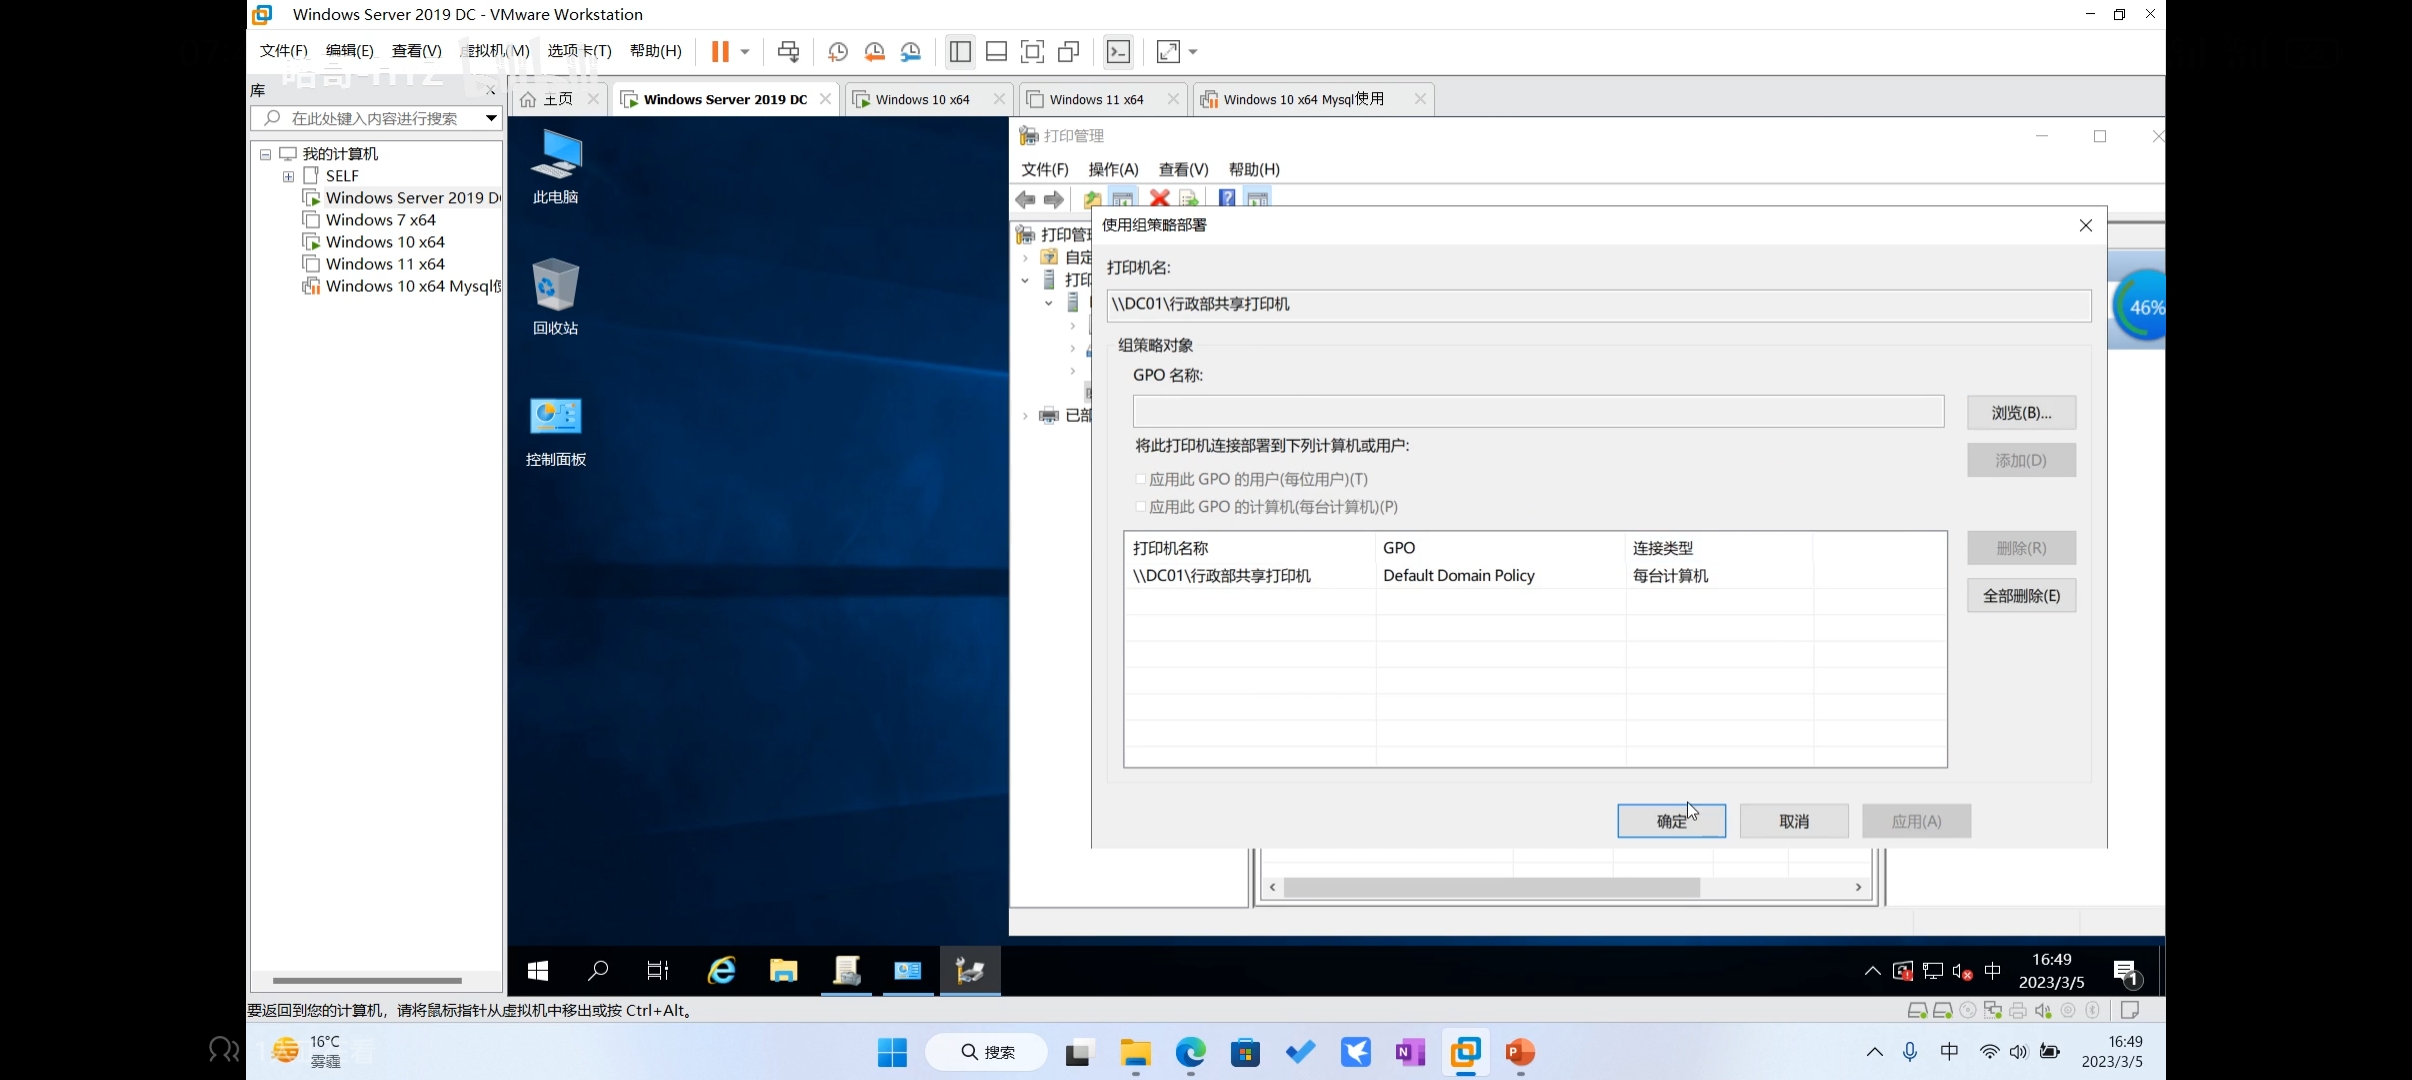This screenshot has height=1080, width=2412.
Task: Switch to Unity mode icon in VMware toolbar
Action: tap(1068, 51)
